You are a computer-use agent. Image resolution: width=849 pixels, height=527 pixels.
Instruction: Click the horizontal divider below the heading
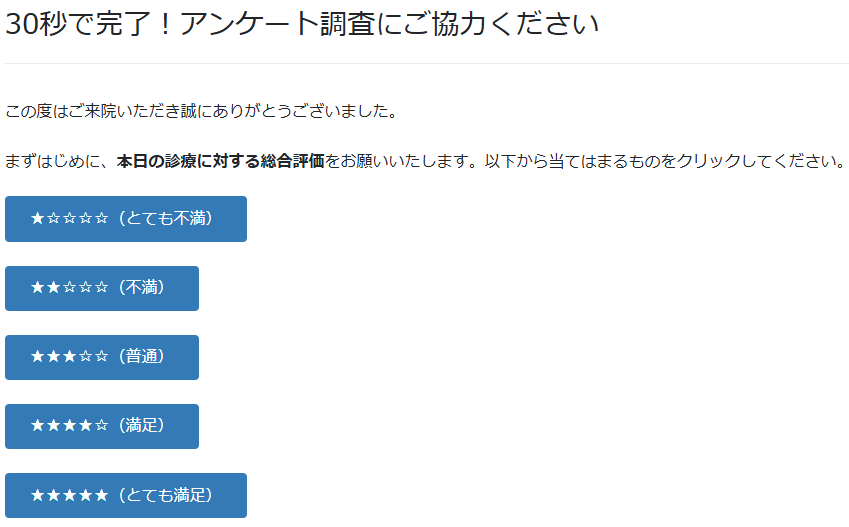pos(427,63)
